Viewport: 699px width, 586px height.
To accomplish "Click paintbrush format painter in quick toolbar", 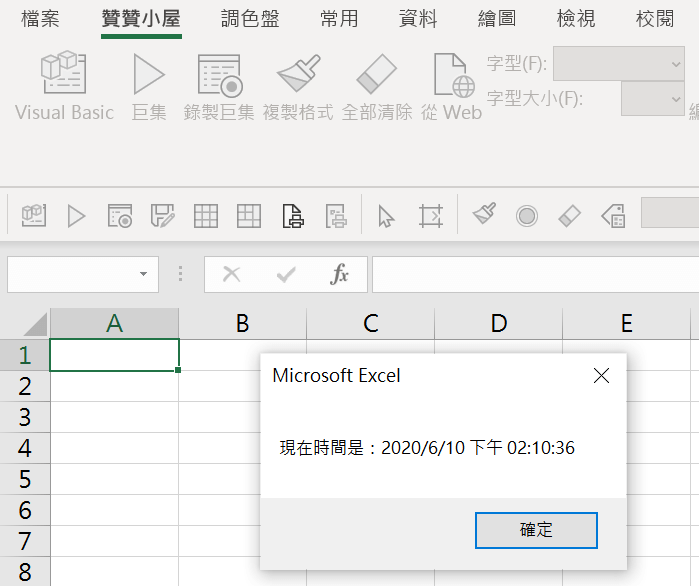I will click(484, 214).
